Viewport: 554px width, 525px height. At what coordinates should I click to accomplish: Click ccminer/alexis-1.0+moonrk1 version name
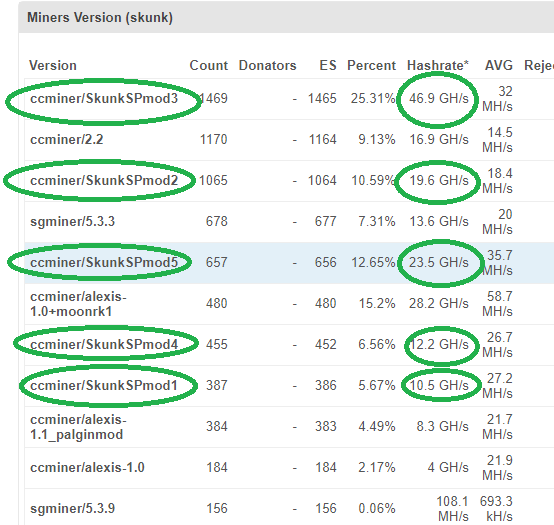click(x=78, y=304)
